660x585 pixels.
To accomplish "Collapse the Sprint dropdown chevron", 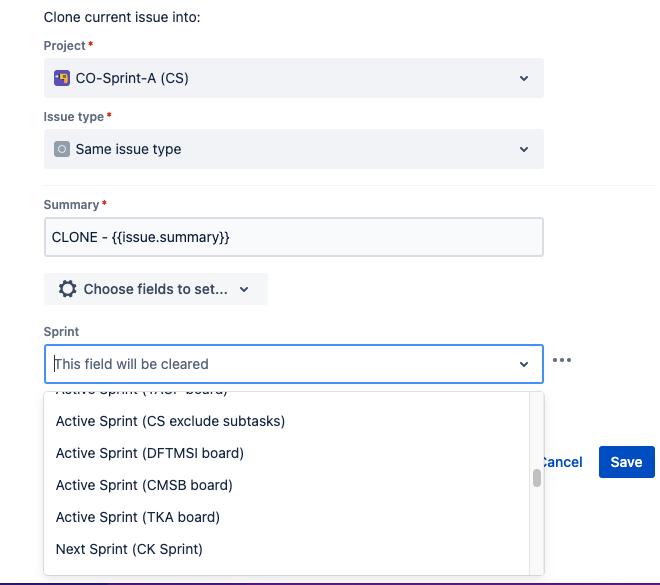I will point(524,364).
